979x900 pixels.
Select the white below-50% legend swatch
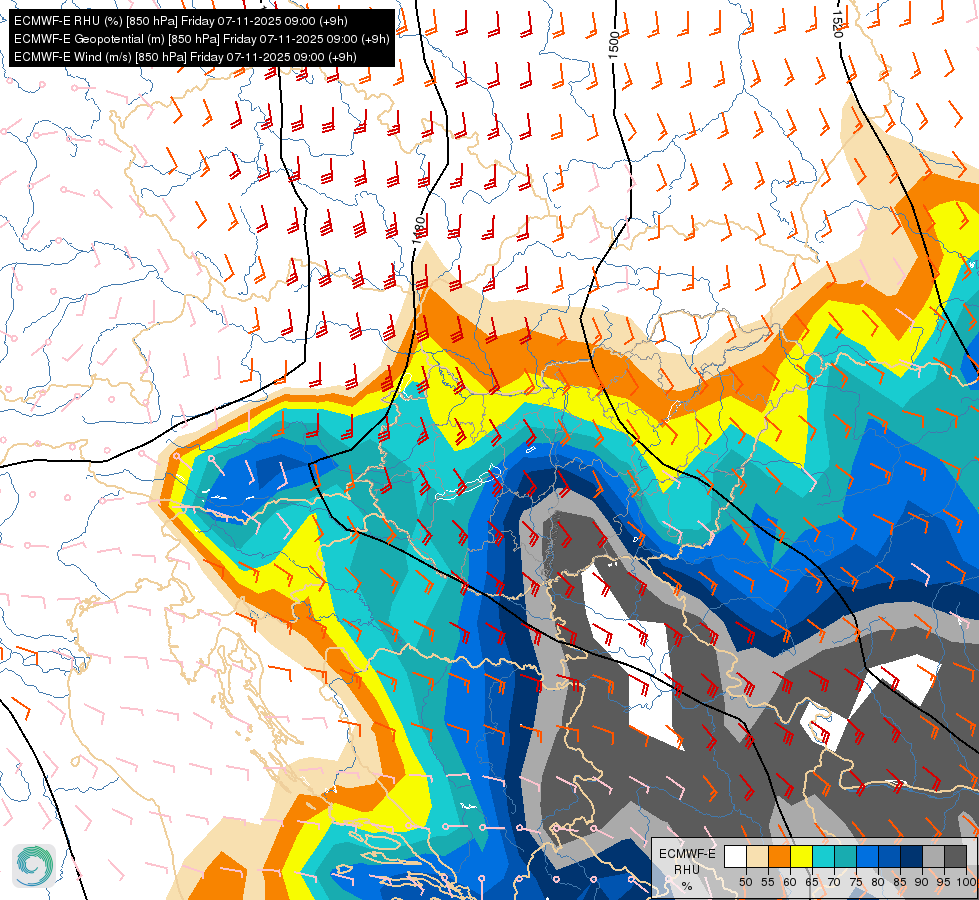coord(735,856)
